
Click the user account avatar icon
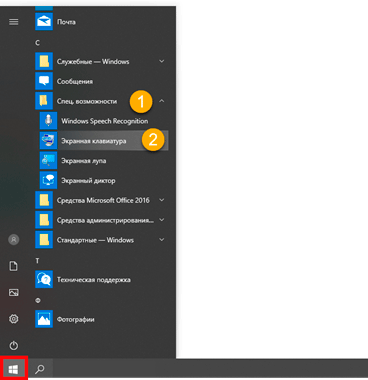coord(14,239)
